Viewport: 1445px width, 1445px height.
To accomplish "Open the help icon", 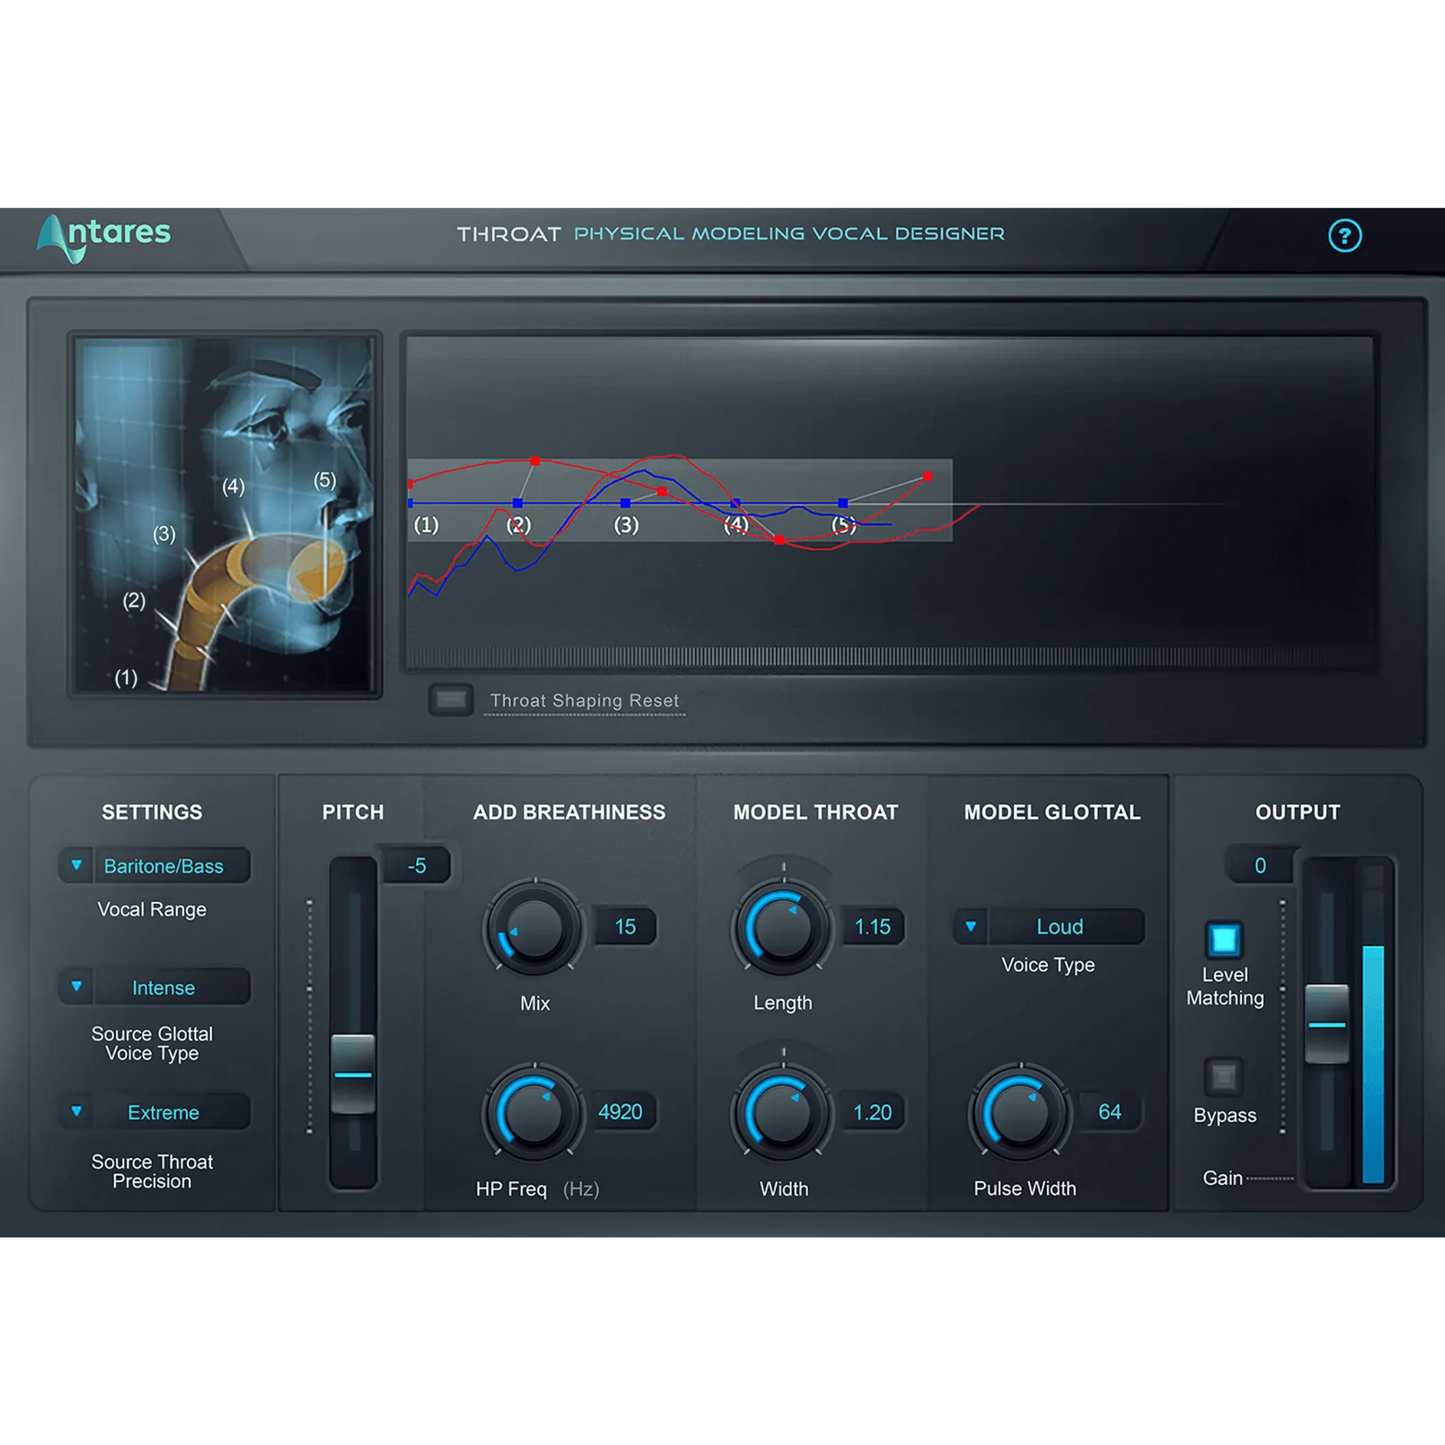I will click(1345, 236).
